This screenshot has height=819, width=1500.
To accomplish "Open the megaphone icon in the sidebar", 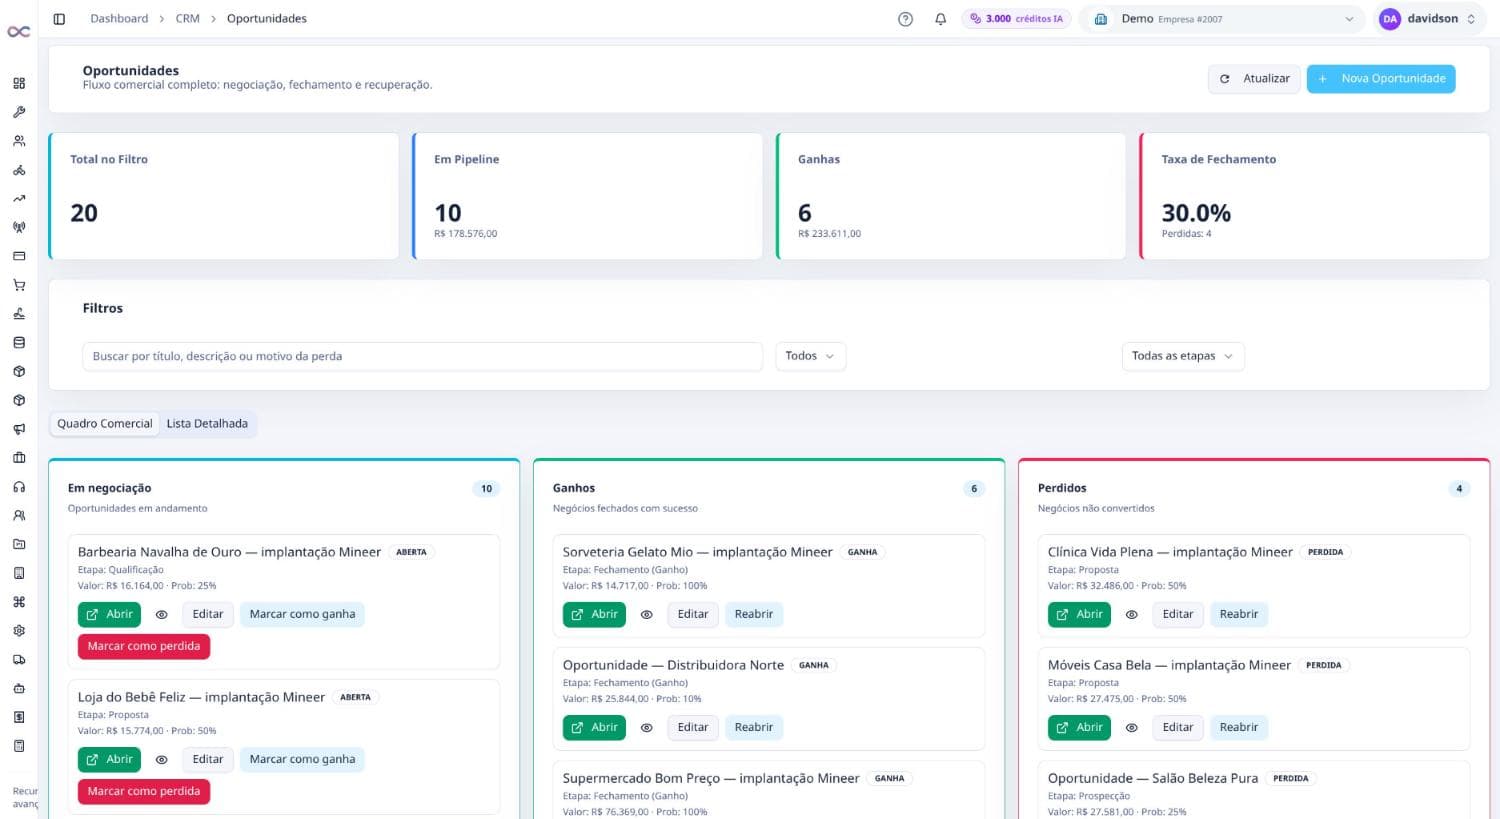I will [19, 429].
